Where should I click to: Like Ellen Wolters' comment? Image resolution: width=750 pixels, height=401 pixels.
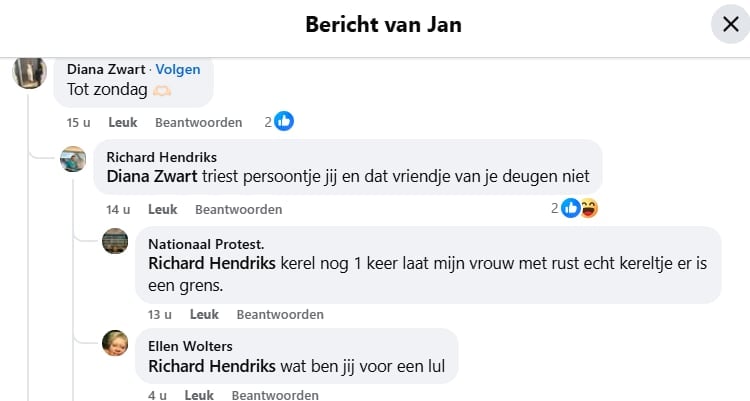tap(199, 395)
